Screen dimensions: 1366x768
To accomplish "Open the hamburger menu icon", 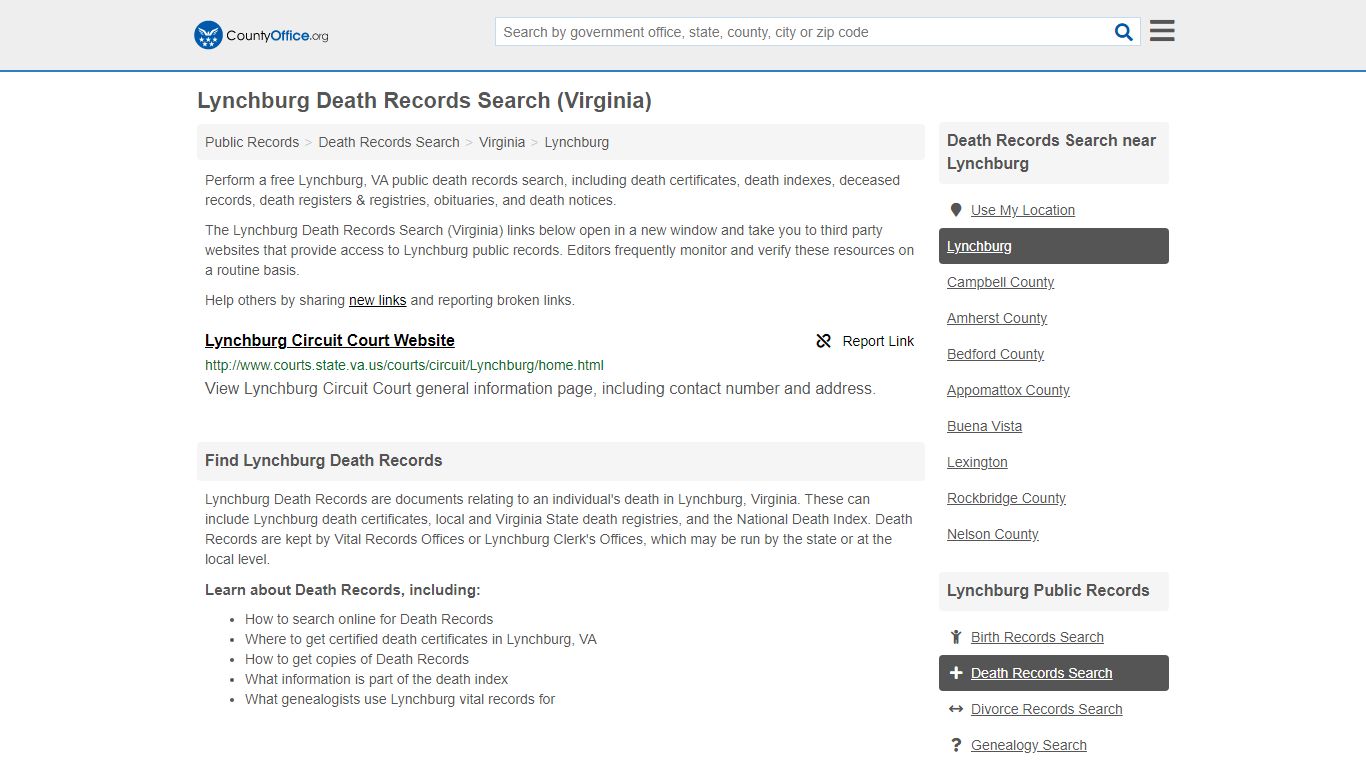I will 1162,31.
